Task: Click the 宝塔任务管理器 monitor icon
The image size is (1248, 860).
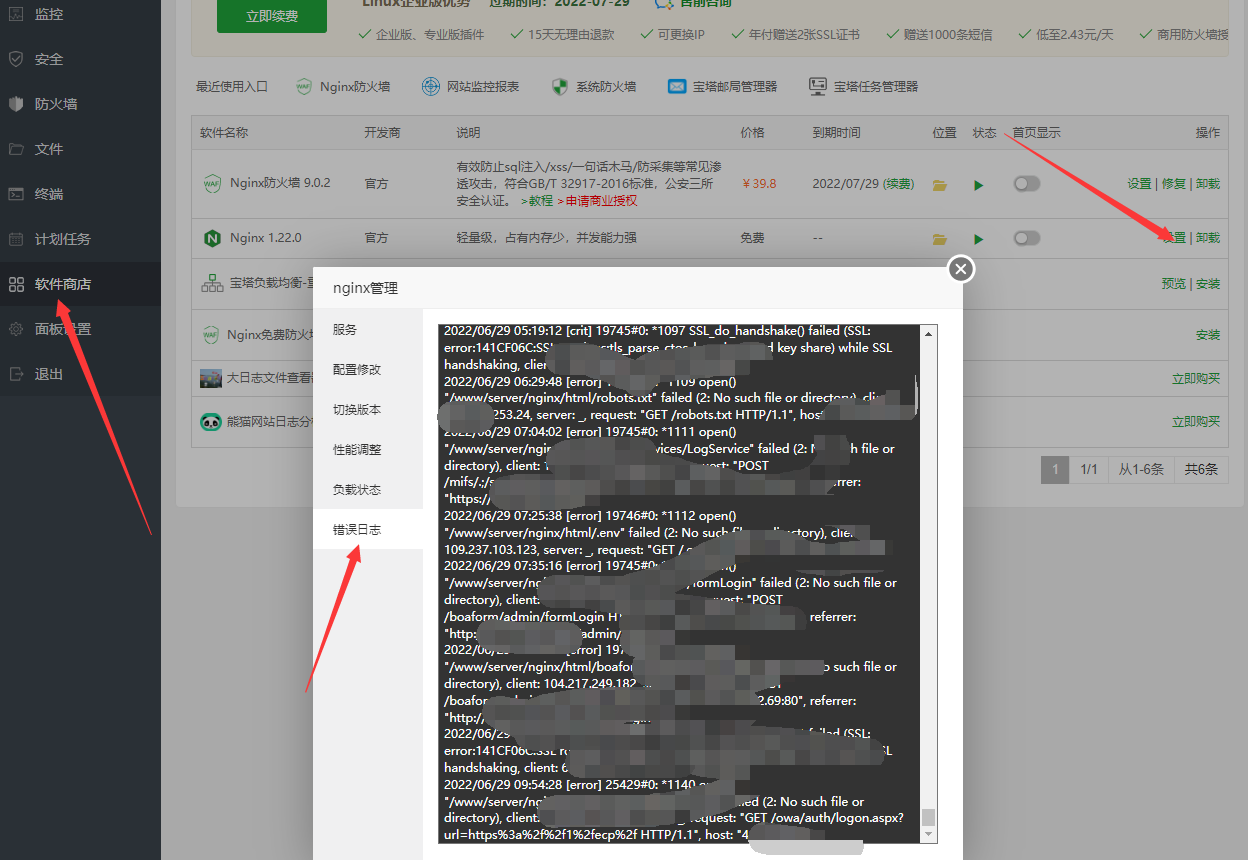Action: tap(818, 87)
